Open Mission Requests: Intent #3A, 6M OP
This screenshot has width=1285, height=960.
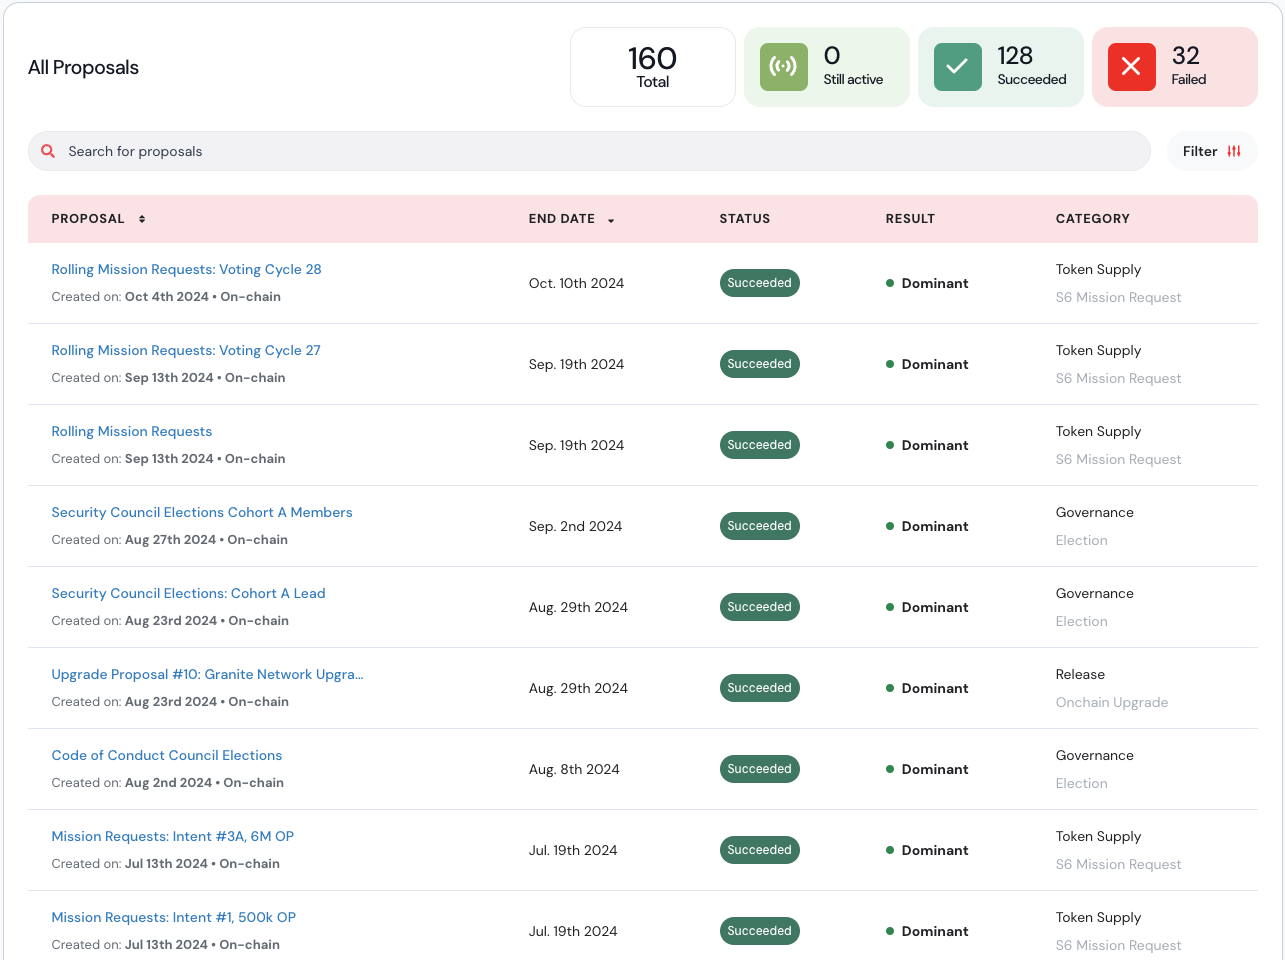[172, 836]
